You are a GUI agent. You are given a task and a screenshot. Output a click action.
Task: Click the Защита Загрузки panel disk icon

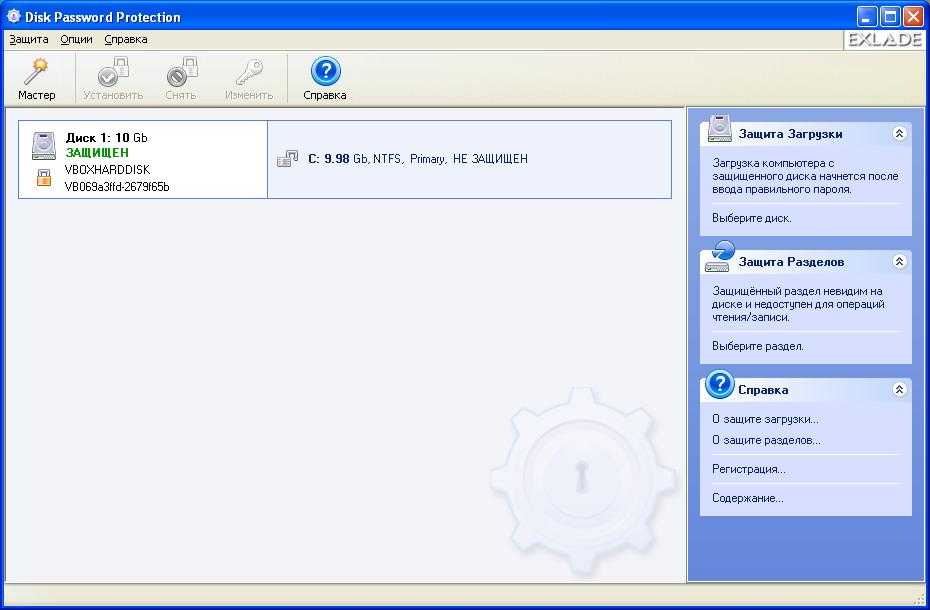click(719, 129)
